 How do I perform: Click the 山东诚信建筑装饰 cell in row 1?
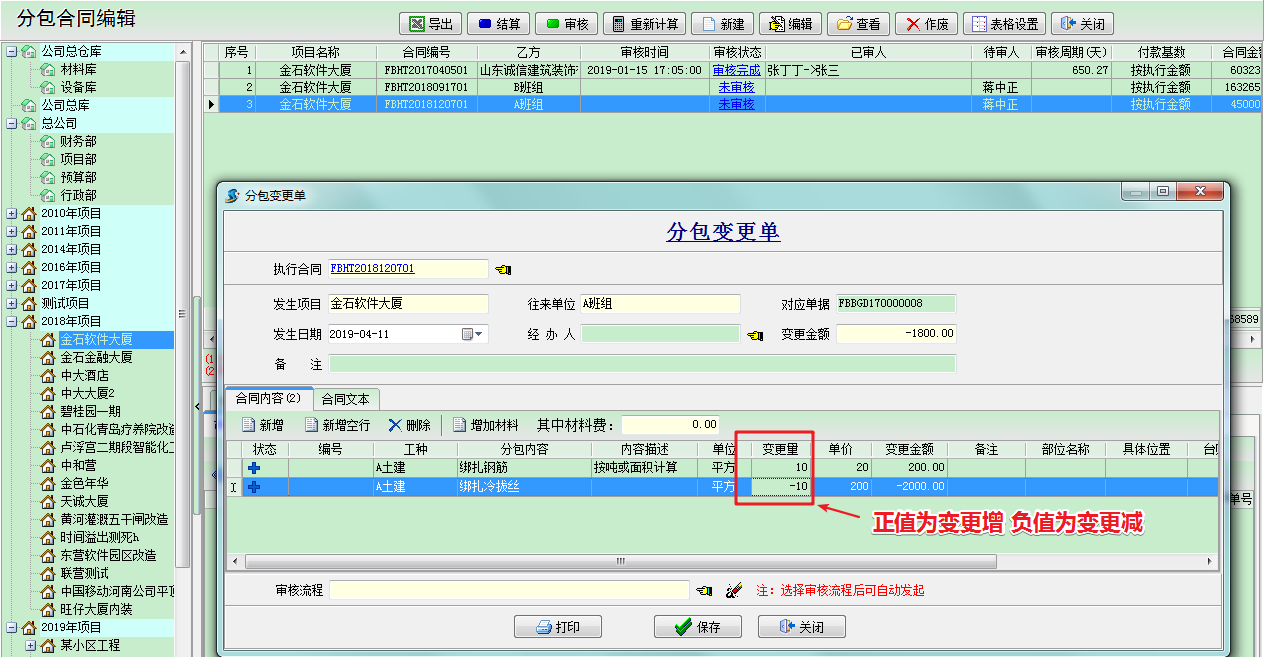point(528,70)
